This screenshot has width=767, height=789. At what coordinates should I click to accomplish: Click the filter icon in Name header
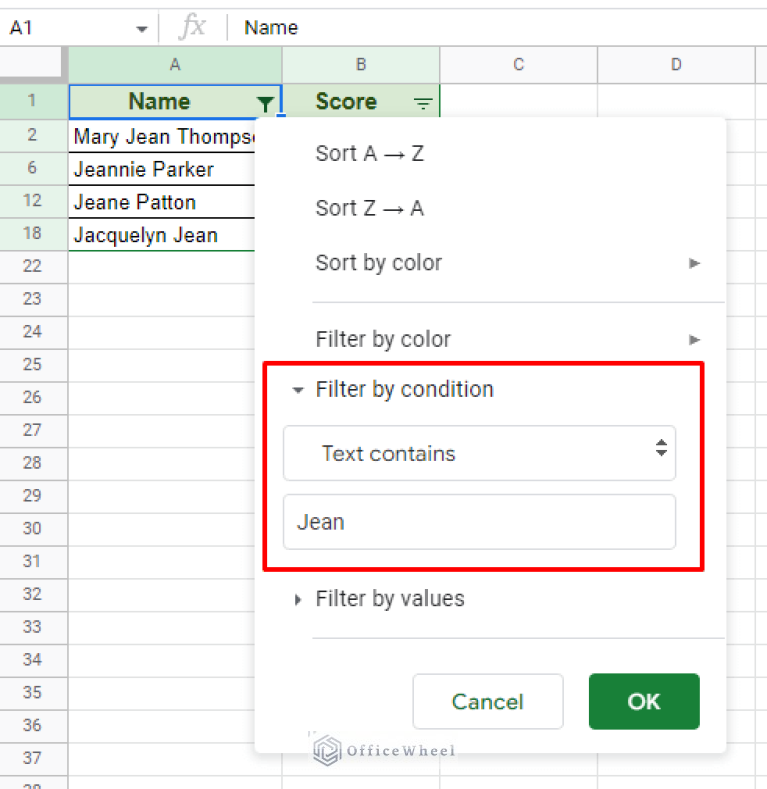pos(265,103)
